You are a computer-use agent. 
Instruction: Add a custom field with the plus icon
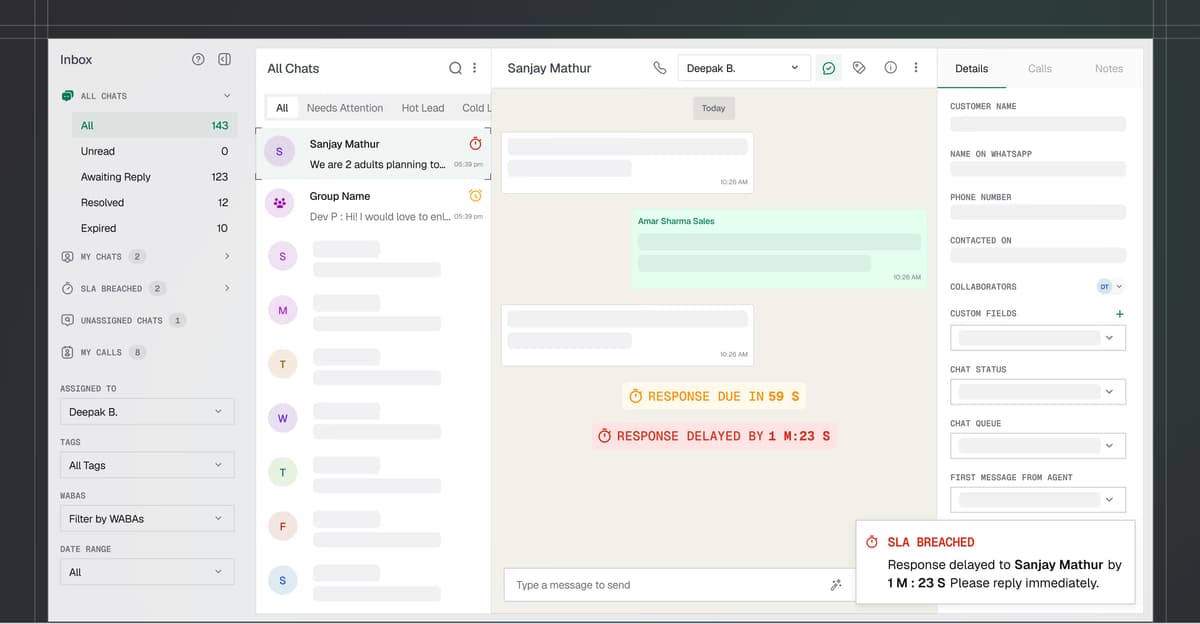coord(1119,314)
